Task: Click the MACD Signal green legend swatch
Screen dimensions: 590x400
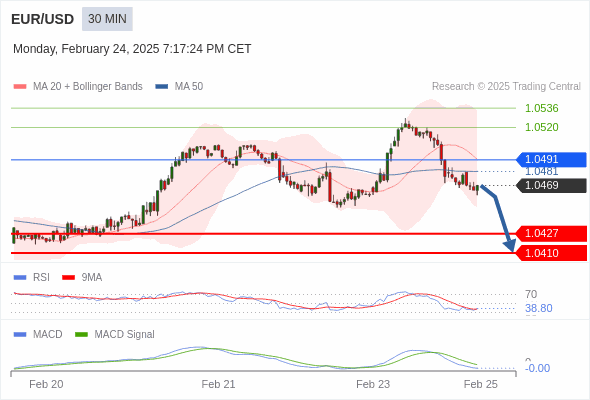Action: coord(81,335)
